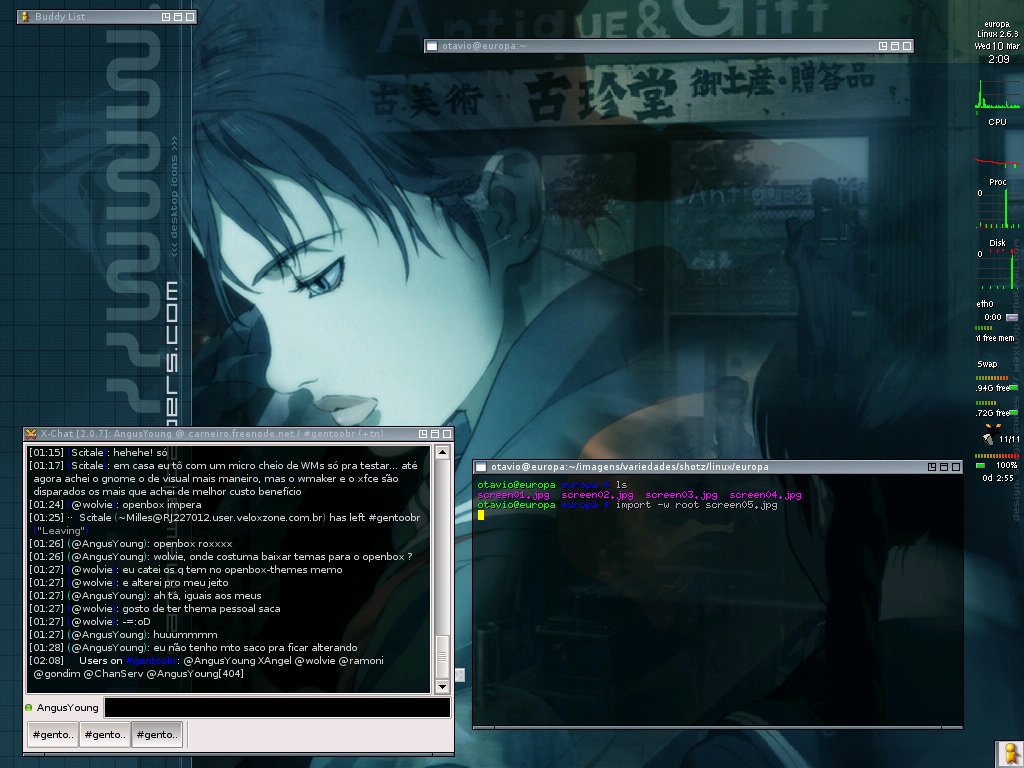The height and width of the screenshot is (768, 1024).
Task: Click the rightmost title bar button of Buddy List
Action: (190, 16)
